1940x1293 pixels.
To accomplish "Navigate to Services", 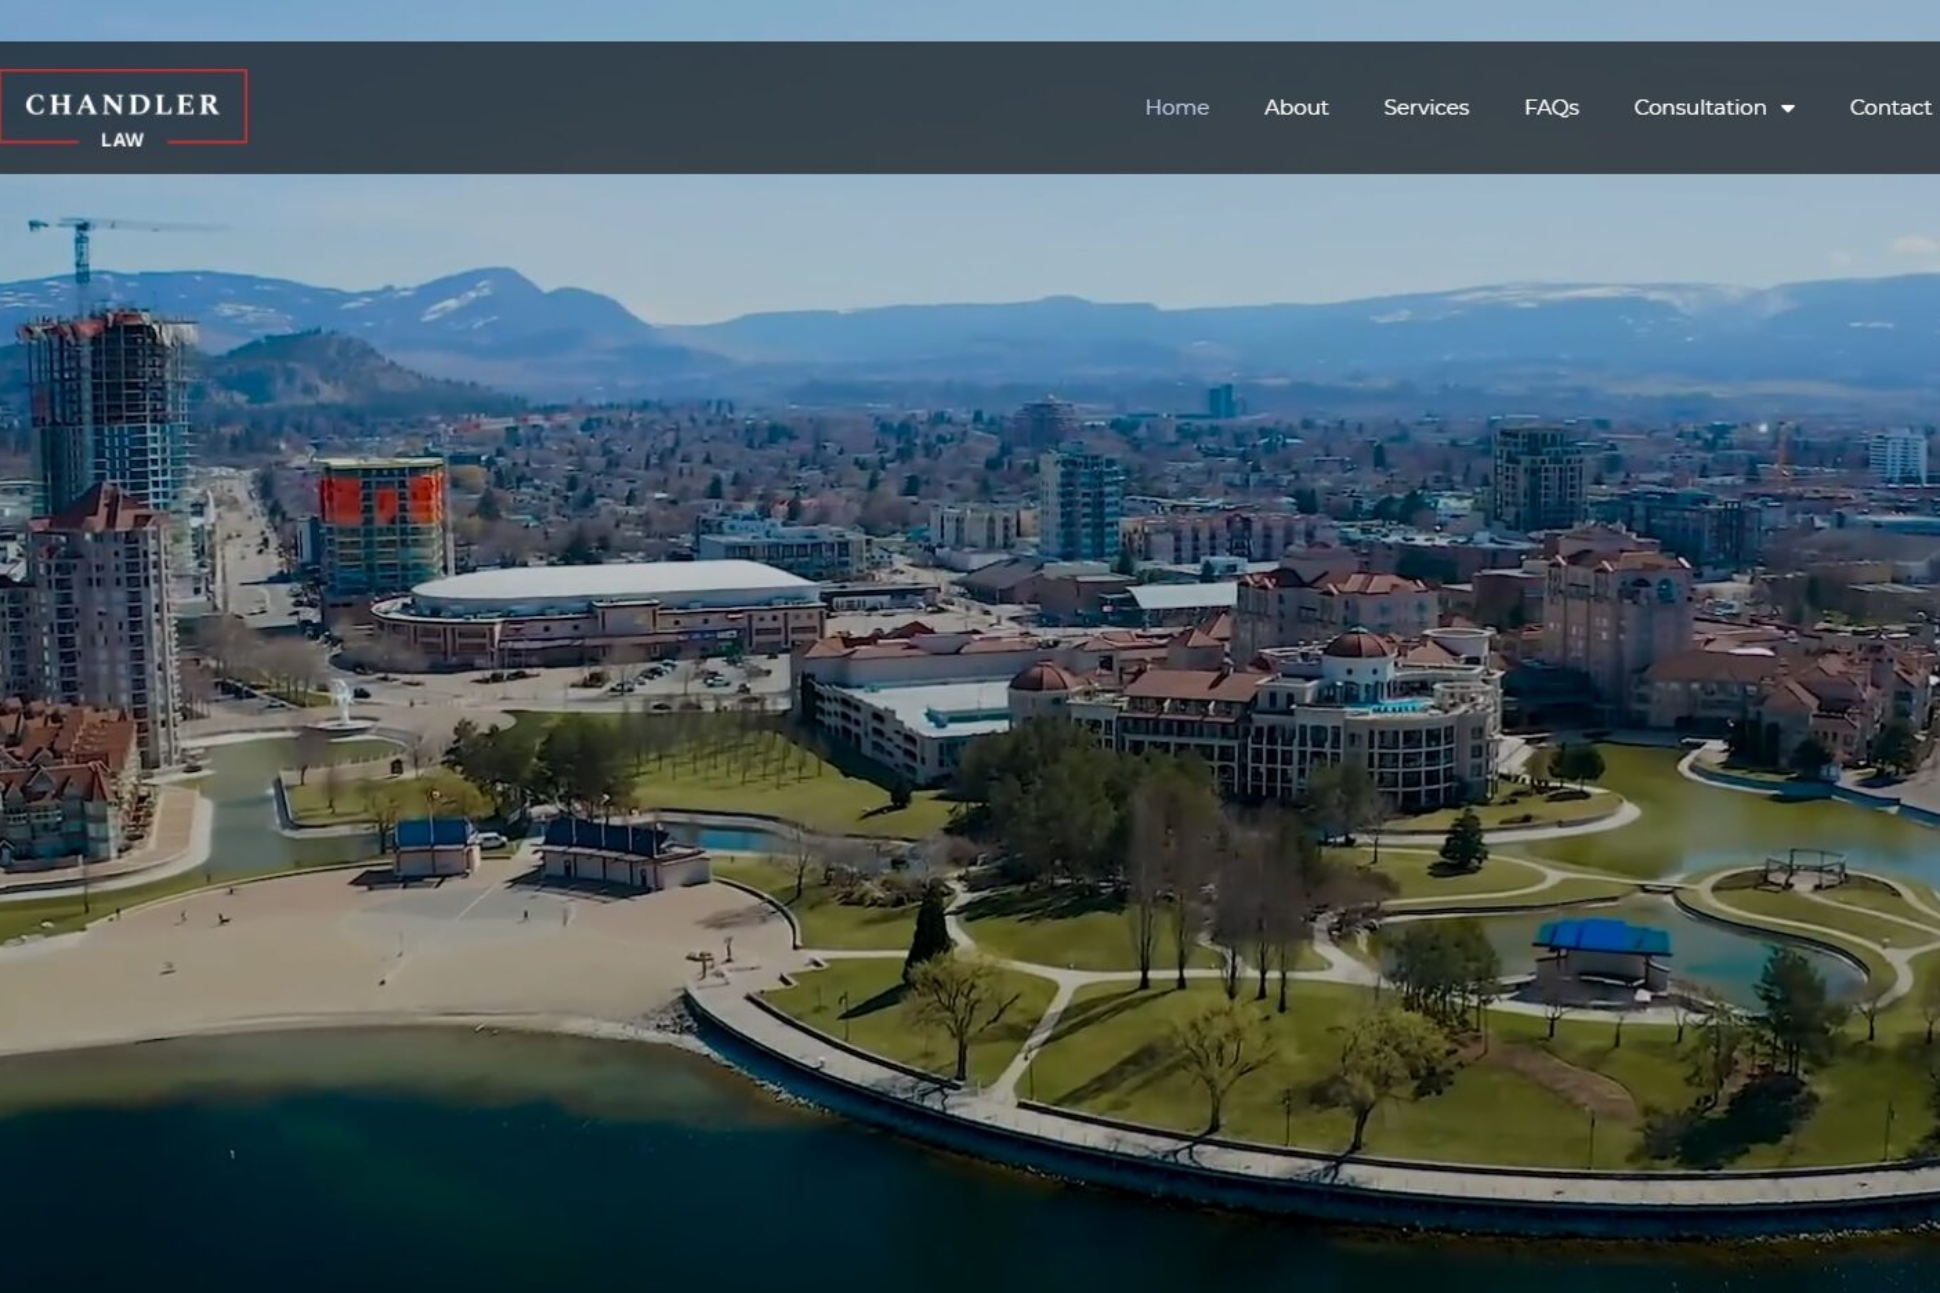I will pos(1425,107).
